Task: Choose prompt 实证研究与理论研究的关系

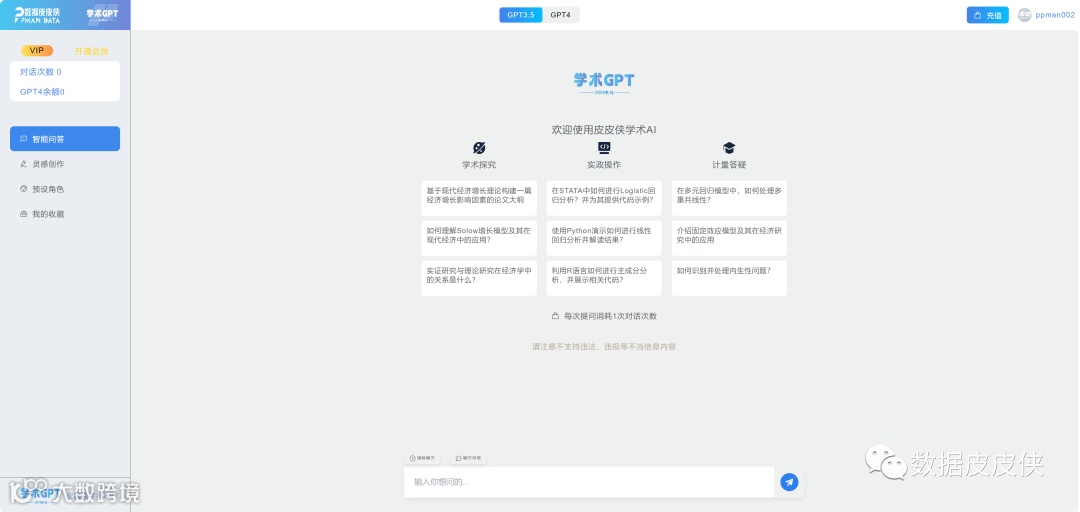Action: point(479,278)
